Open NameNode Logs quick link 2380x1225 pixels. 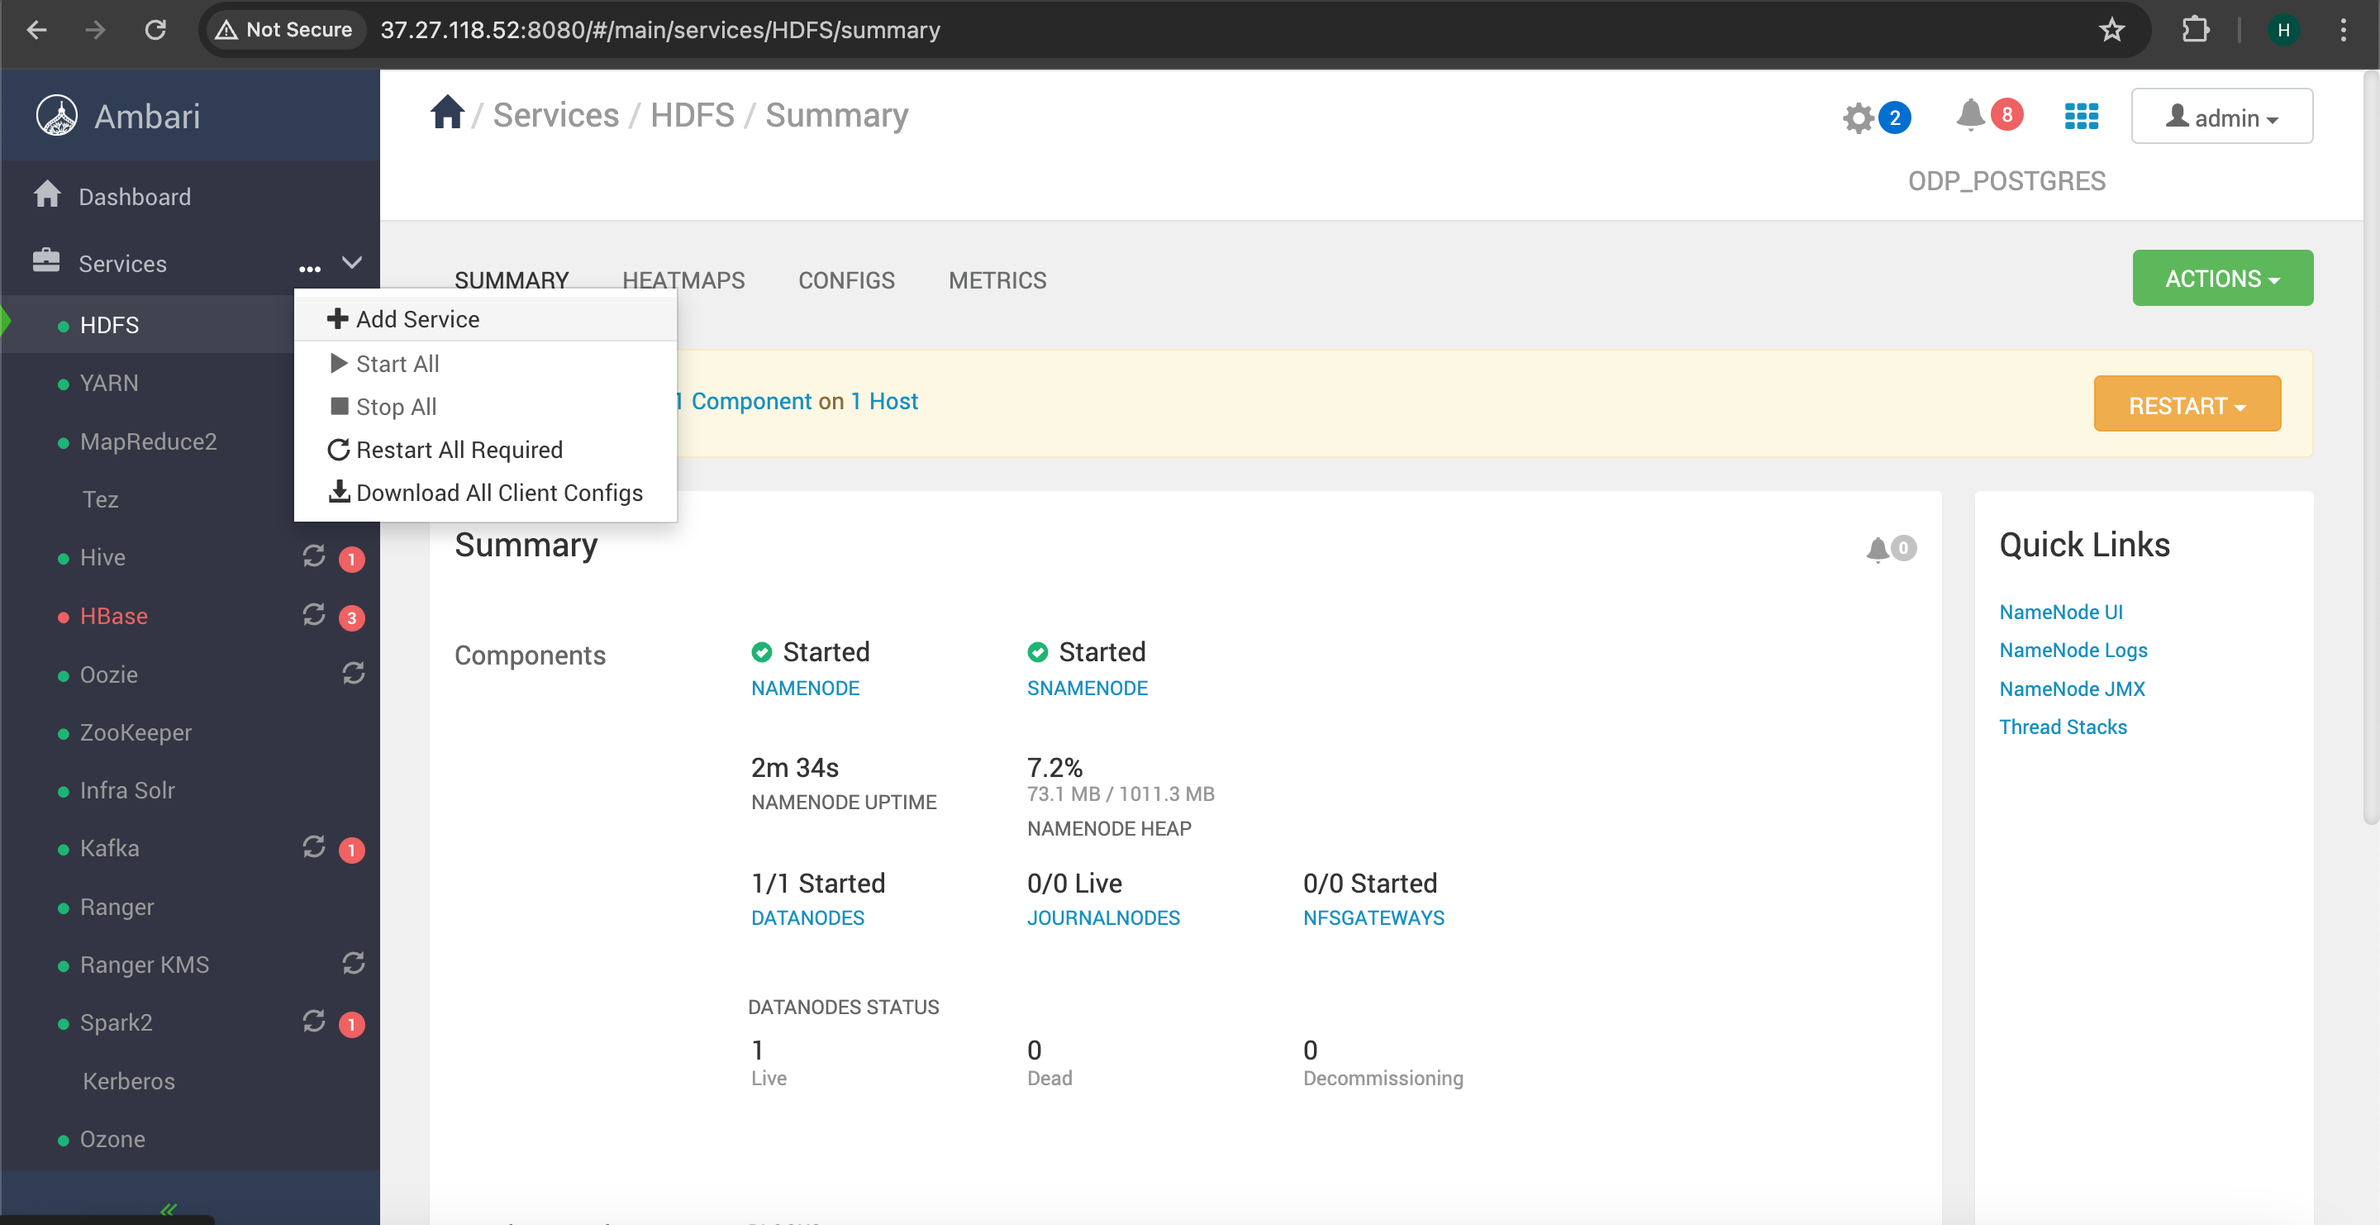click(2073, 650)
